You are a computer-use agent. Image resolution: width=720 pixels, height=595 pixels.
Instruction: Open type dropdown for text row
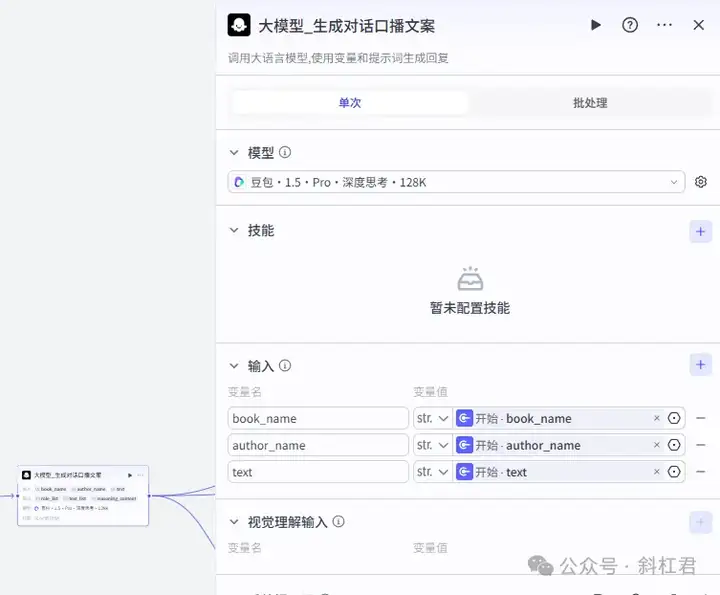tap(433, 472)
